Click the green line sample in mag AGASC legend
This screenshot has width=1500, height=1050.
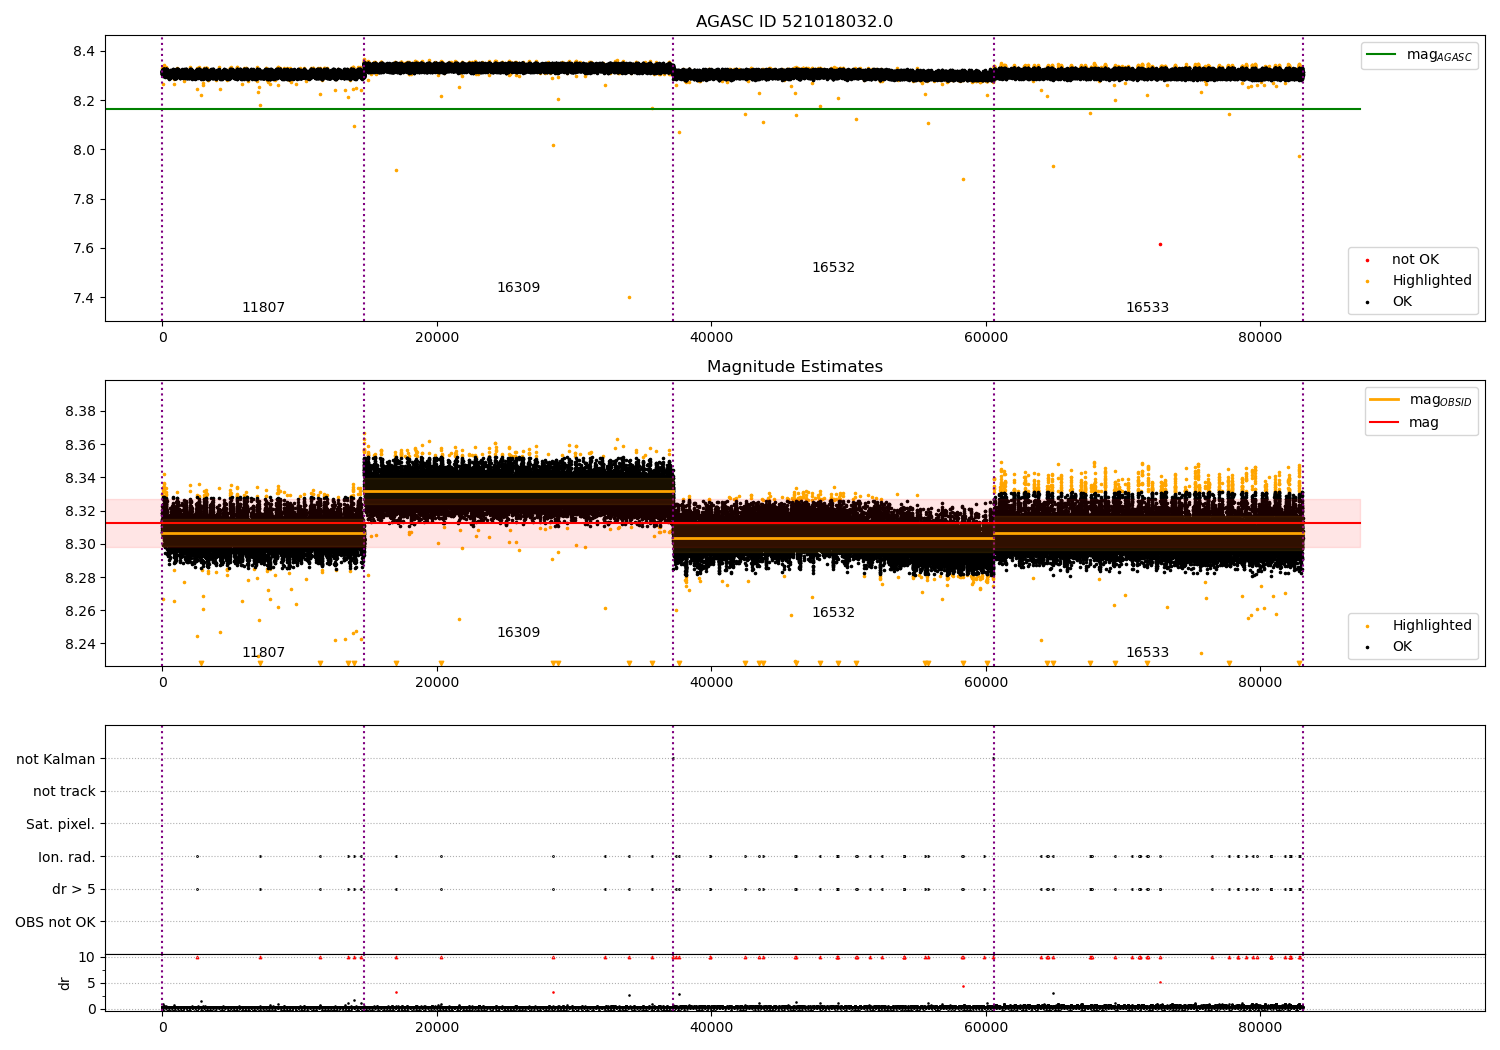[x=1382, y=55]
